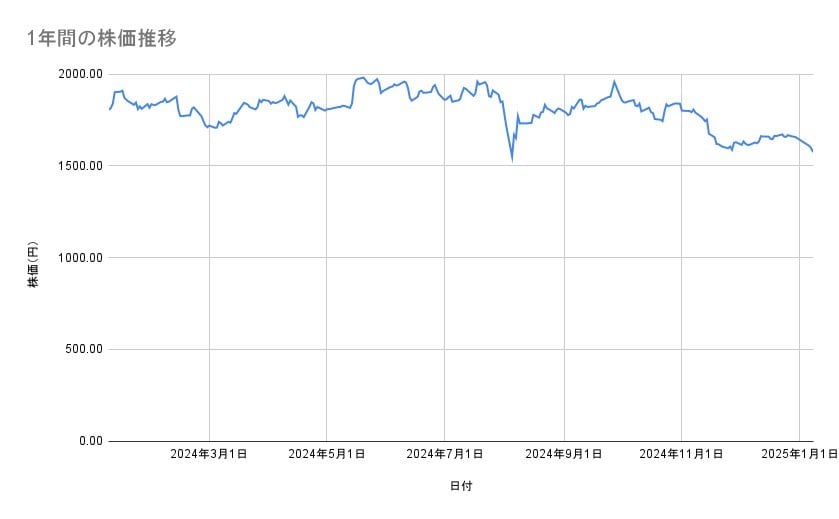
Task: Click the 2024年7月1日 date label
Action: point(446,455)
